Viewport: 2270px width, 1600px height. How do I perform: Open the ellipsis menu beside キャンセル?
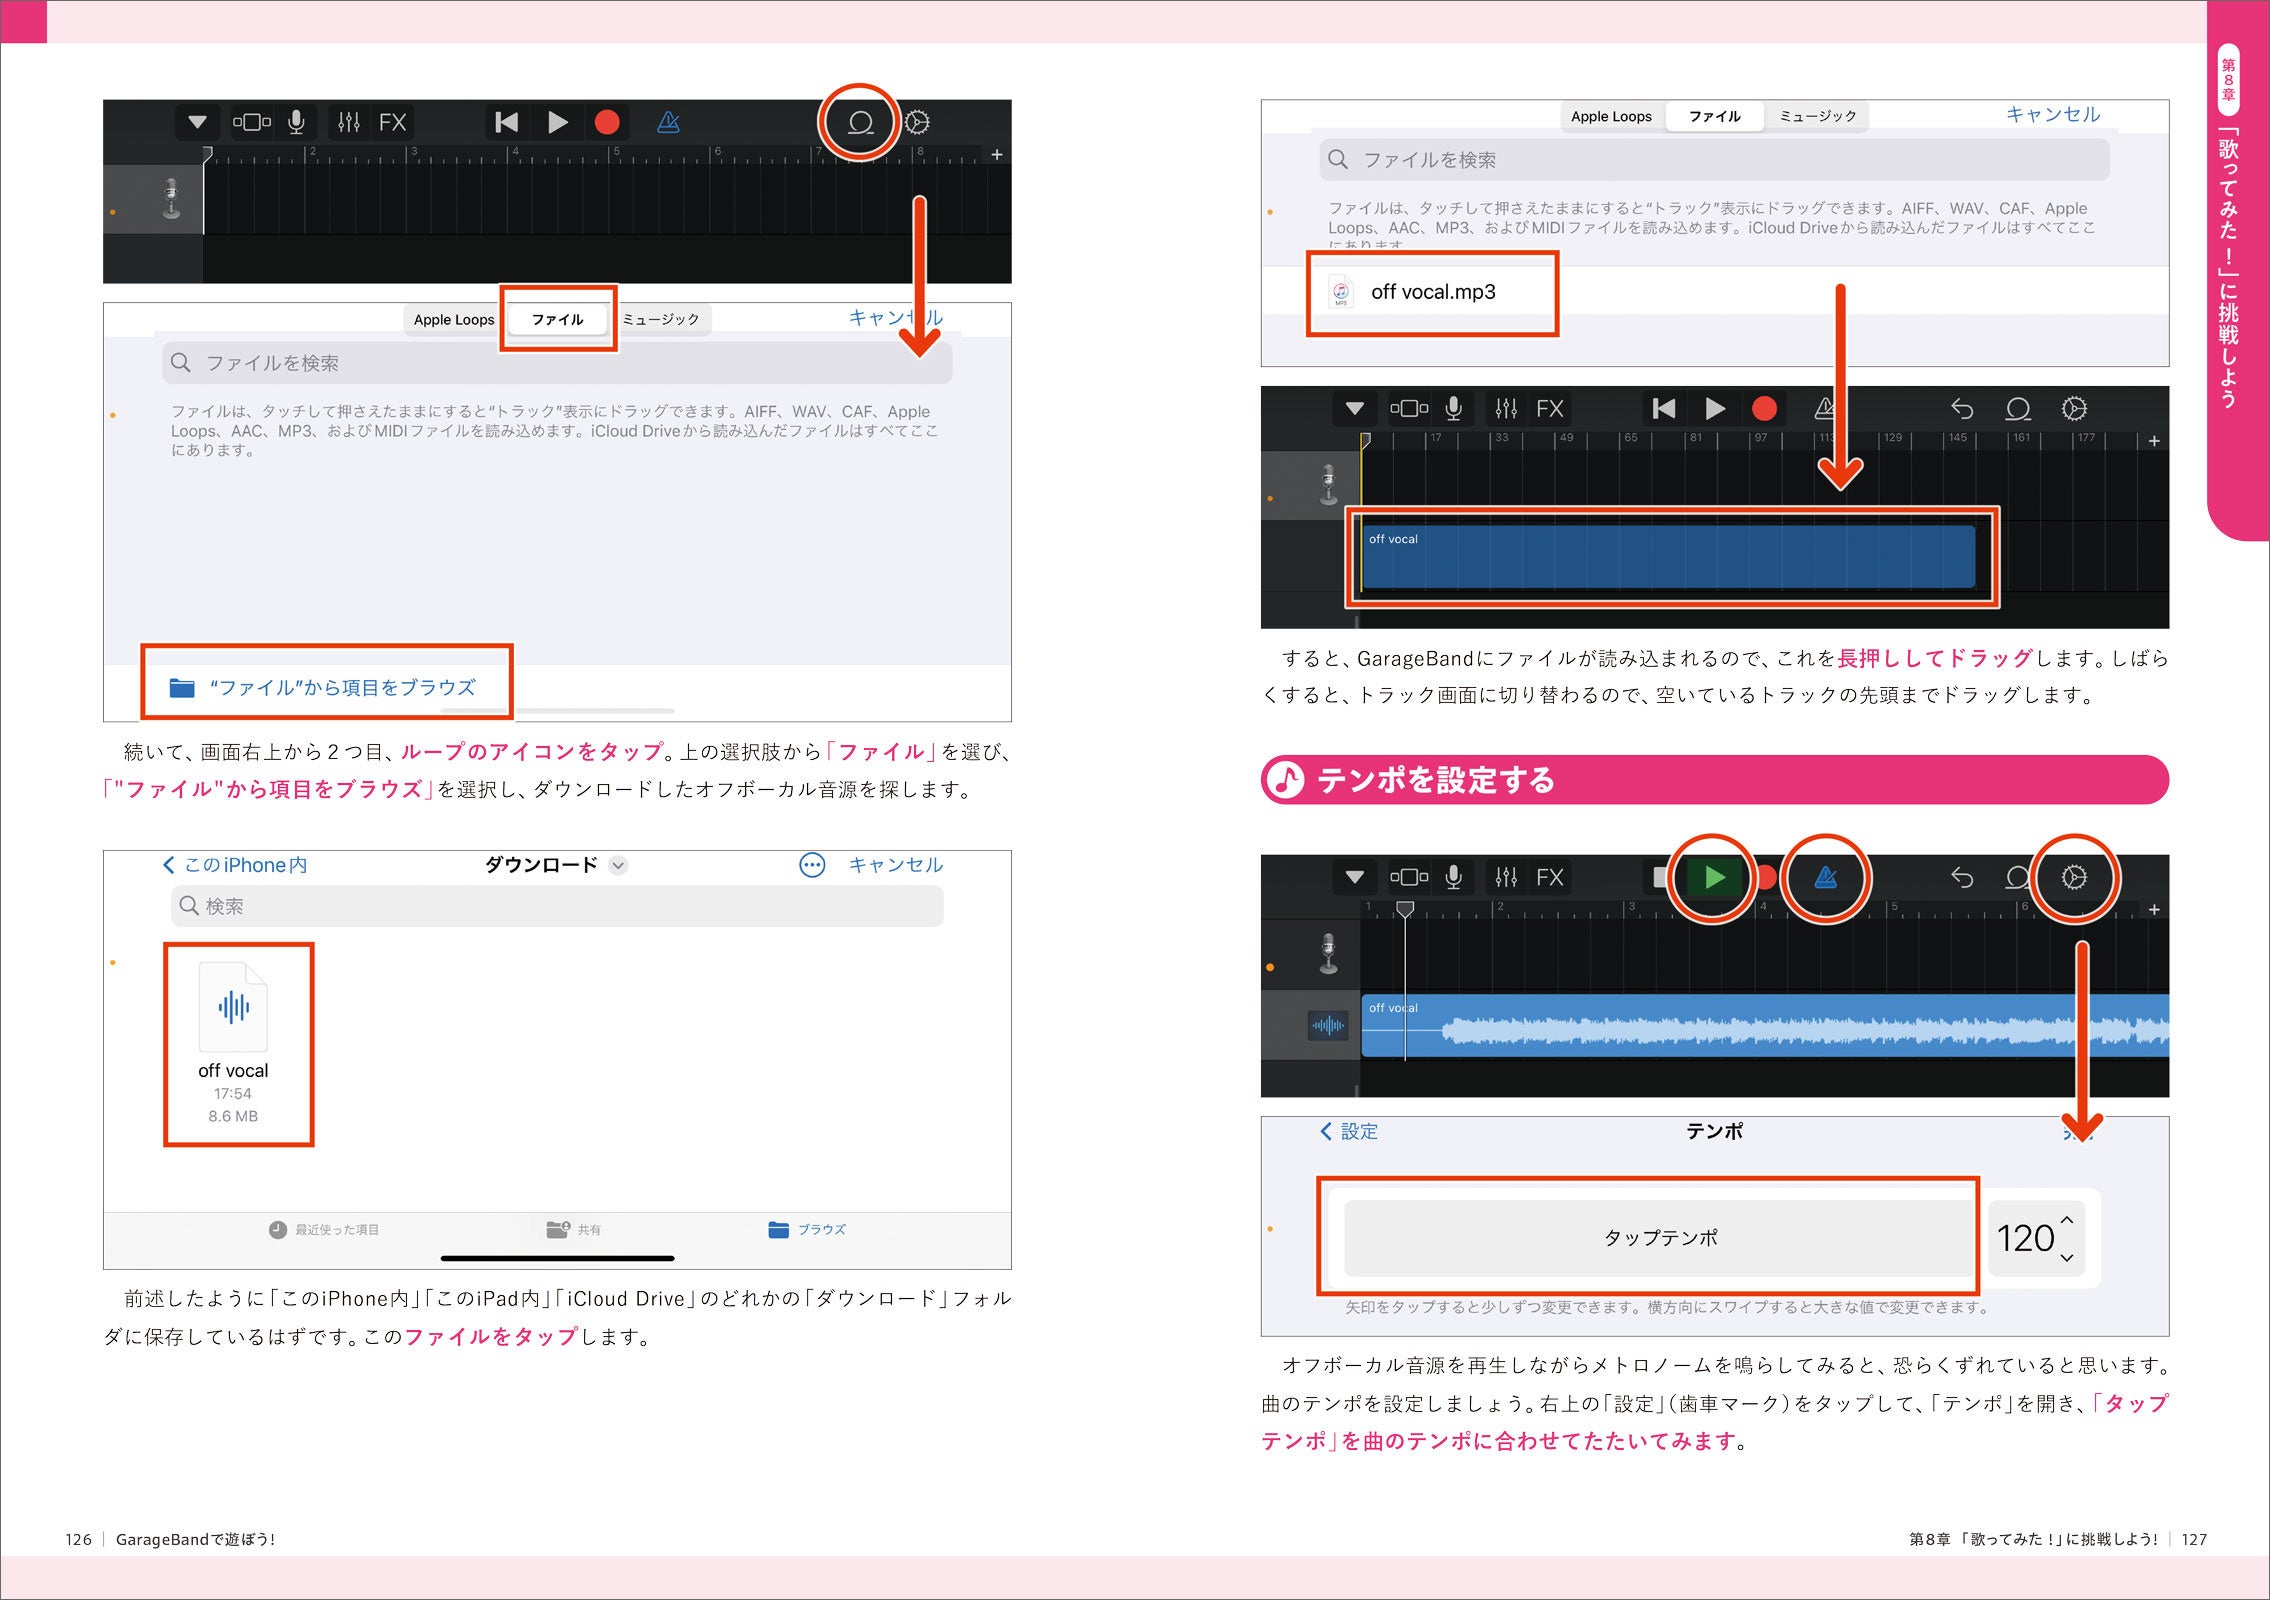[x=812, y=865]
